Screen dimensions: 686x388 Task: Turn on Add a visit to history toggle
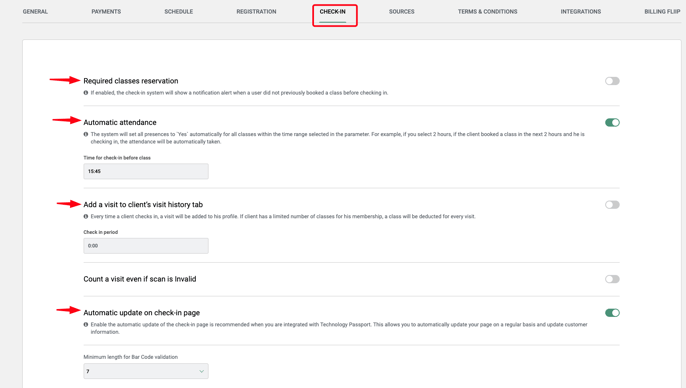click(x=612, y=205)
